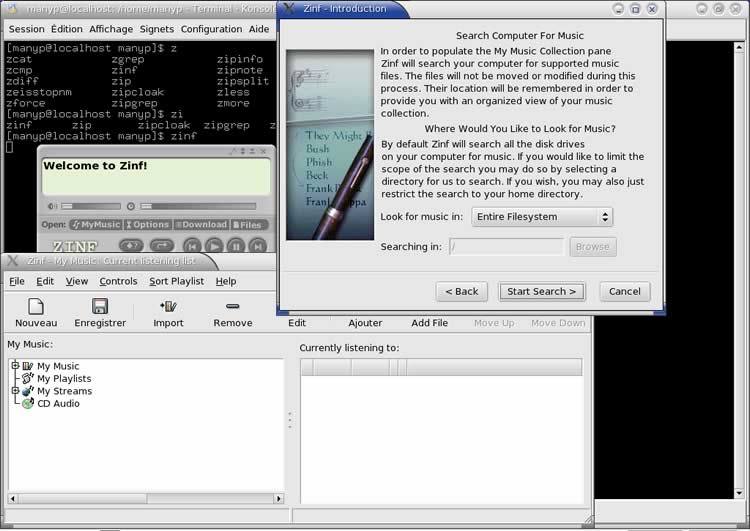Image resolution: width=750 pixels, height=531 pixels.
Task: Toggle shuffle button in Zinf player
Action: [x=131, y=246]
